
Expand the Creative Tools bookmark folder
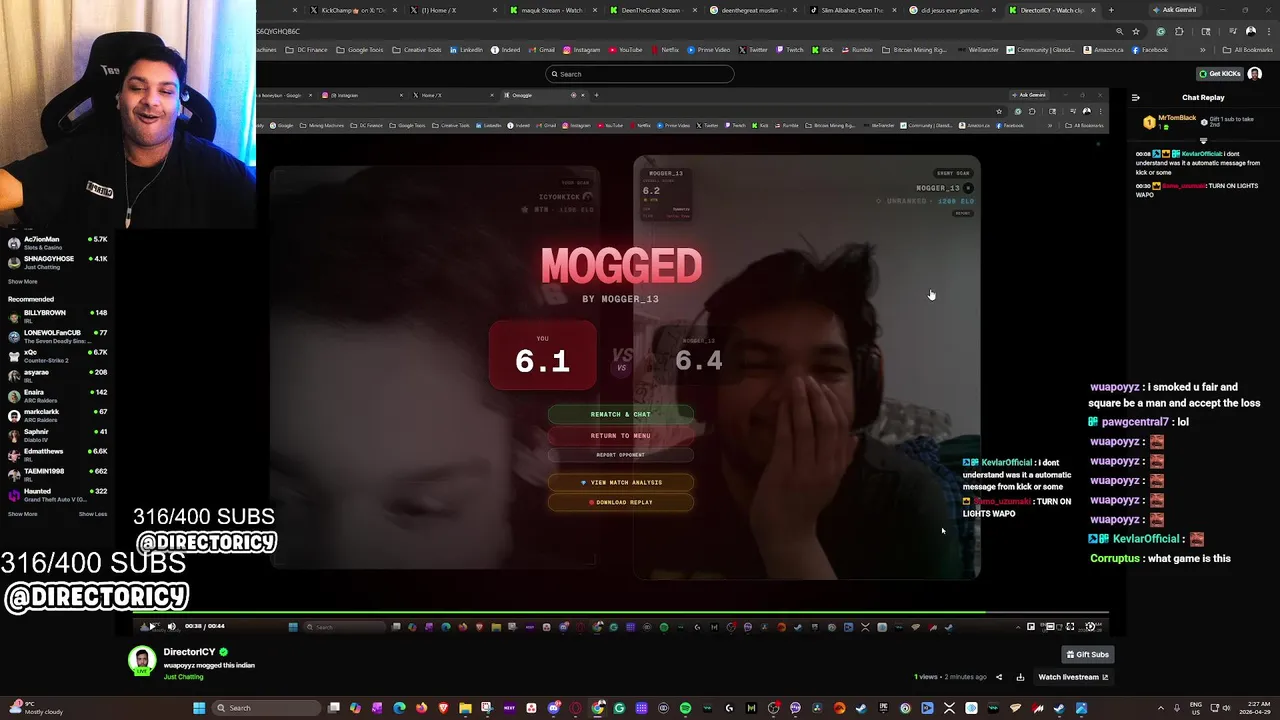(418, 50)
